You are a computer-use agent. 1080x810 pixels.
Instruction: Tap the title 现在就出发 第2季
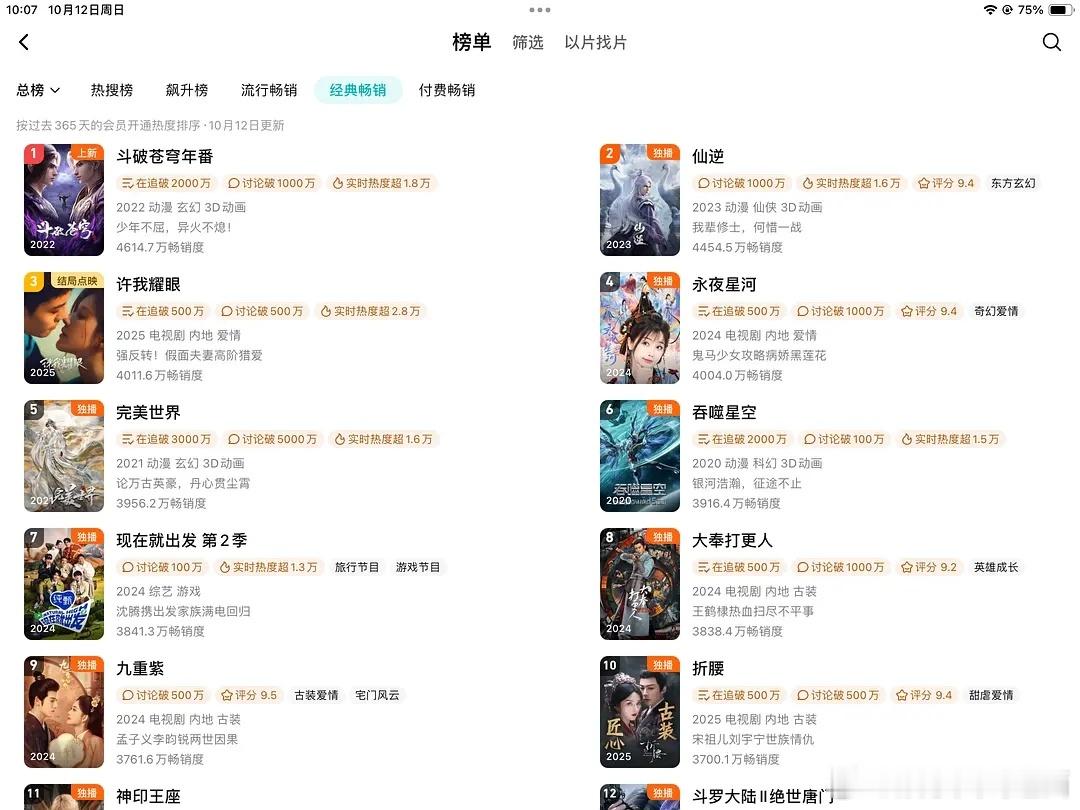[x=181, y=541]
